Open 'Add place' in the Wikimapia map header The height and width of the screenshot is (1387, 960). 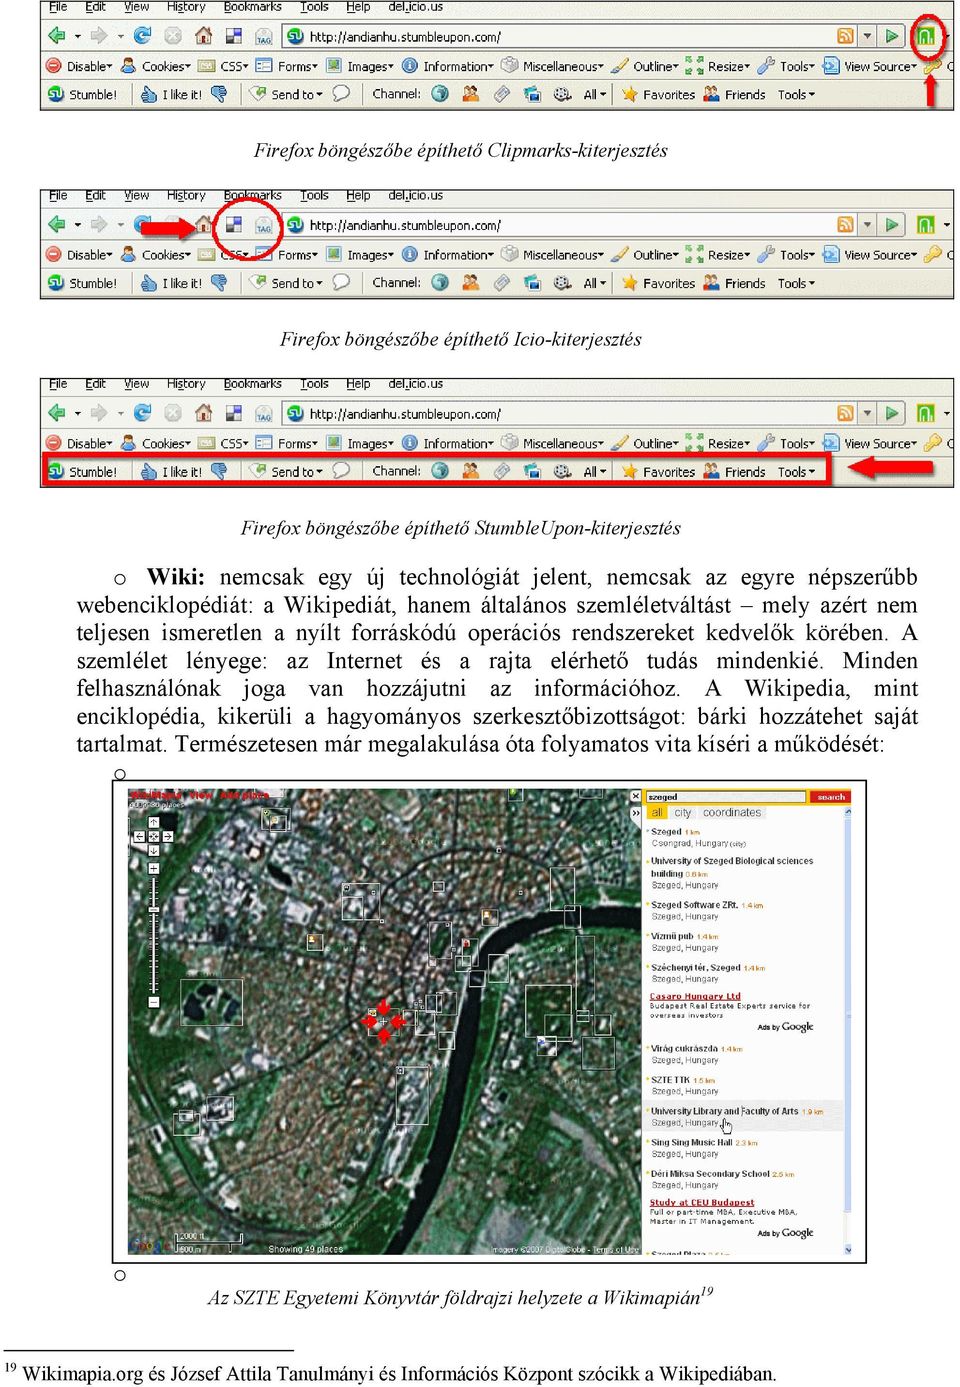pos(244,795)
